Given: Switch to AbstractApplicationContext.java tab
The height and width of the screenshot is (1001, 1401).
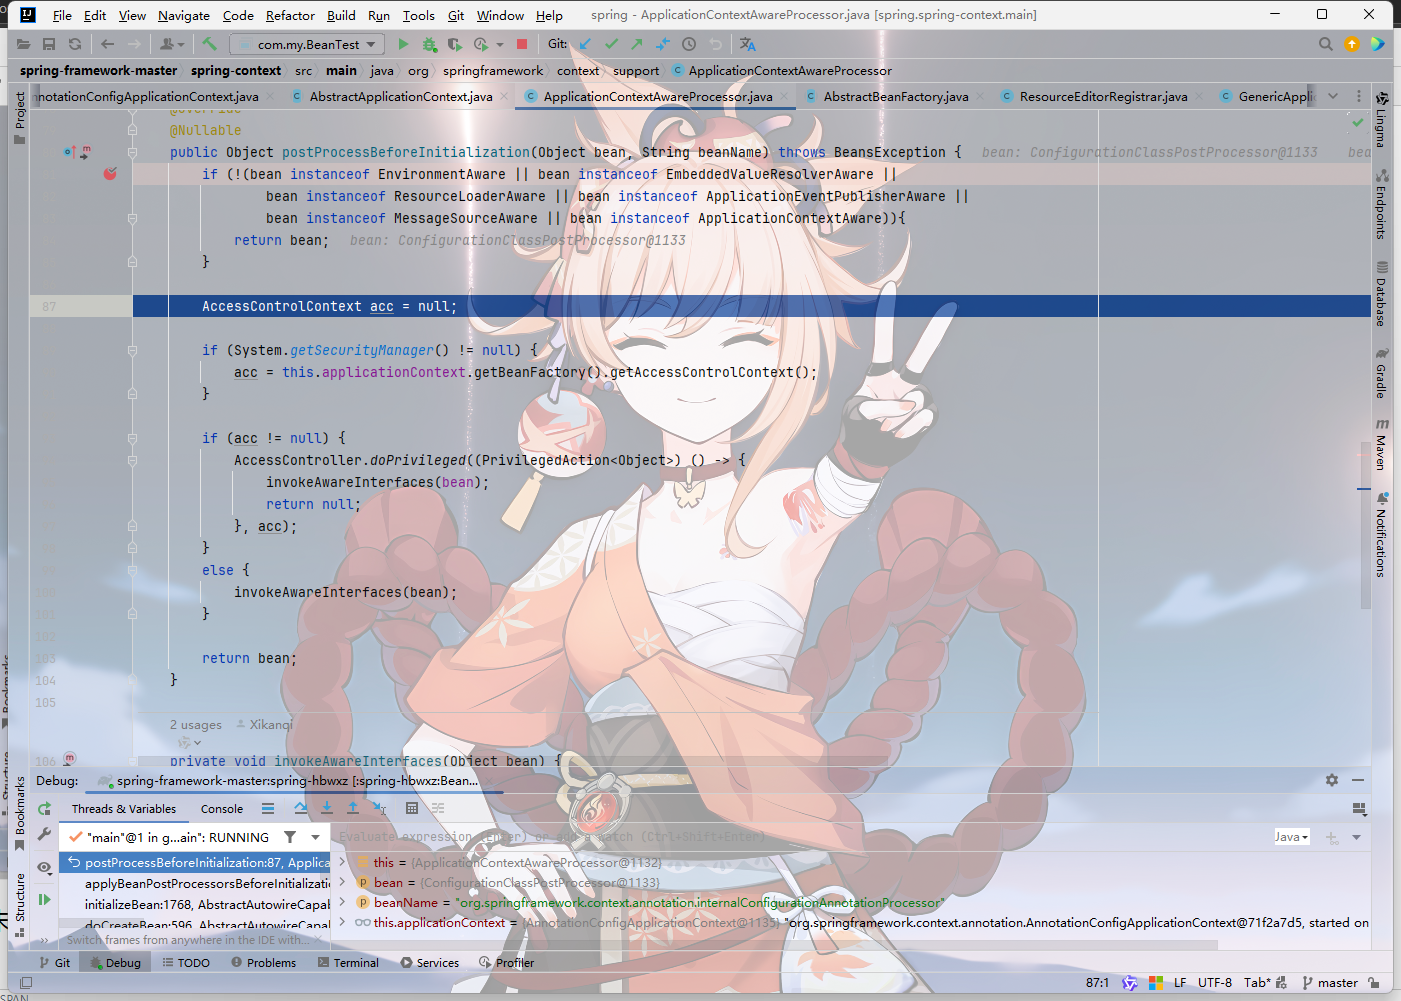Looking at the screenshot, I should tap(400, 96).
